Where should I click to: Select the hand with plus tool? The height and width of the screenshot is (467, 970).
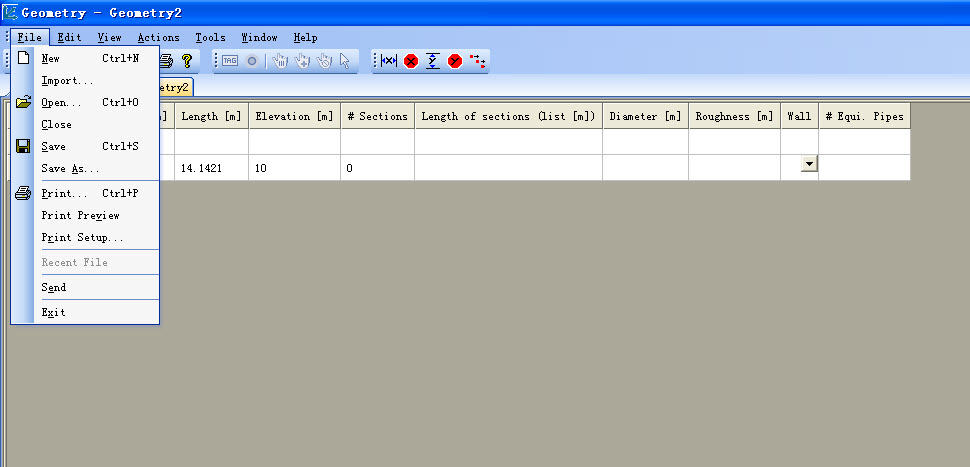coord(303,61)
